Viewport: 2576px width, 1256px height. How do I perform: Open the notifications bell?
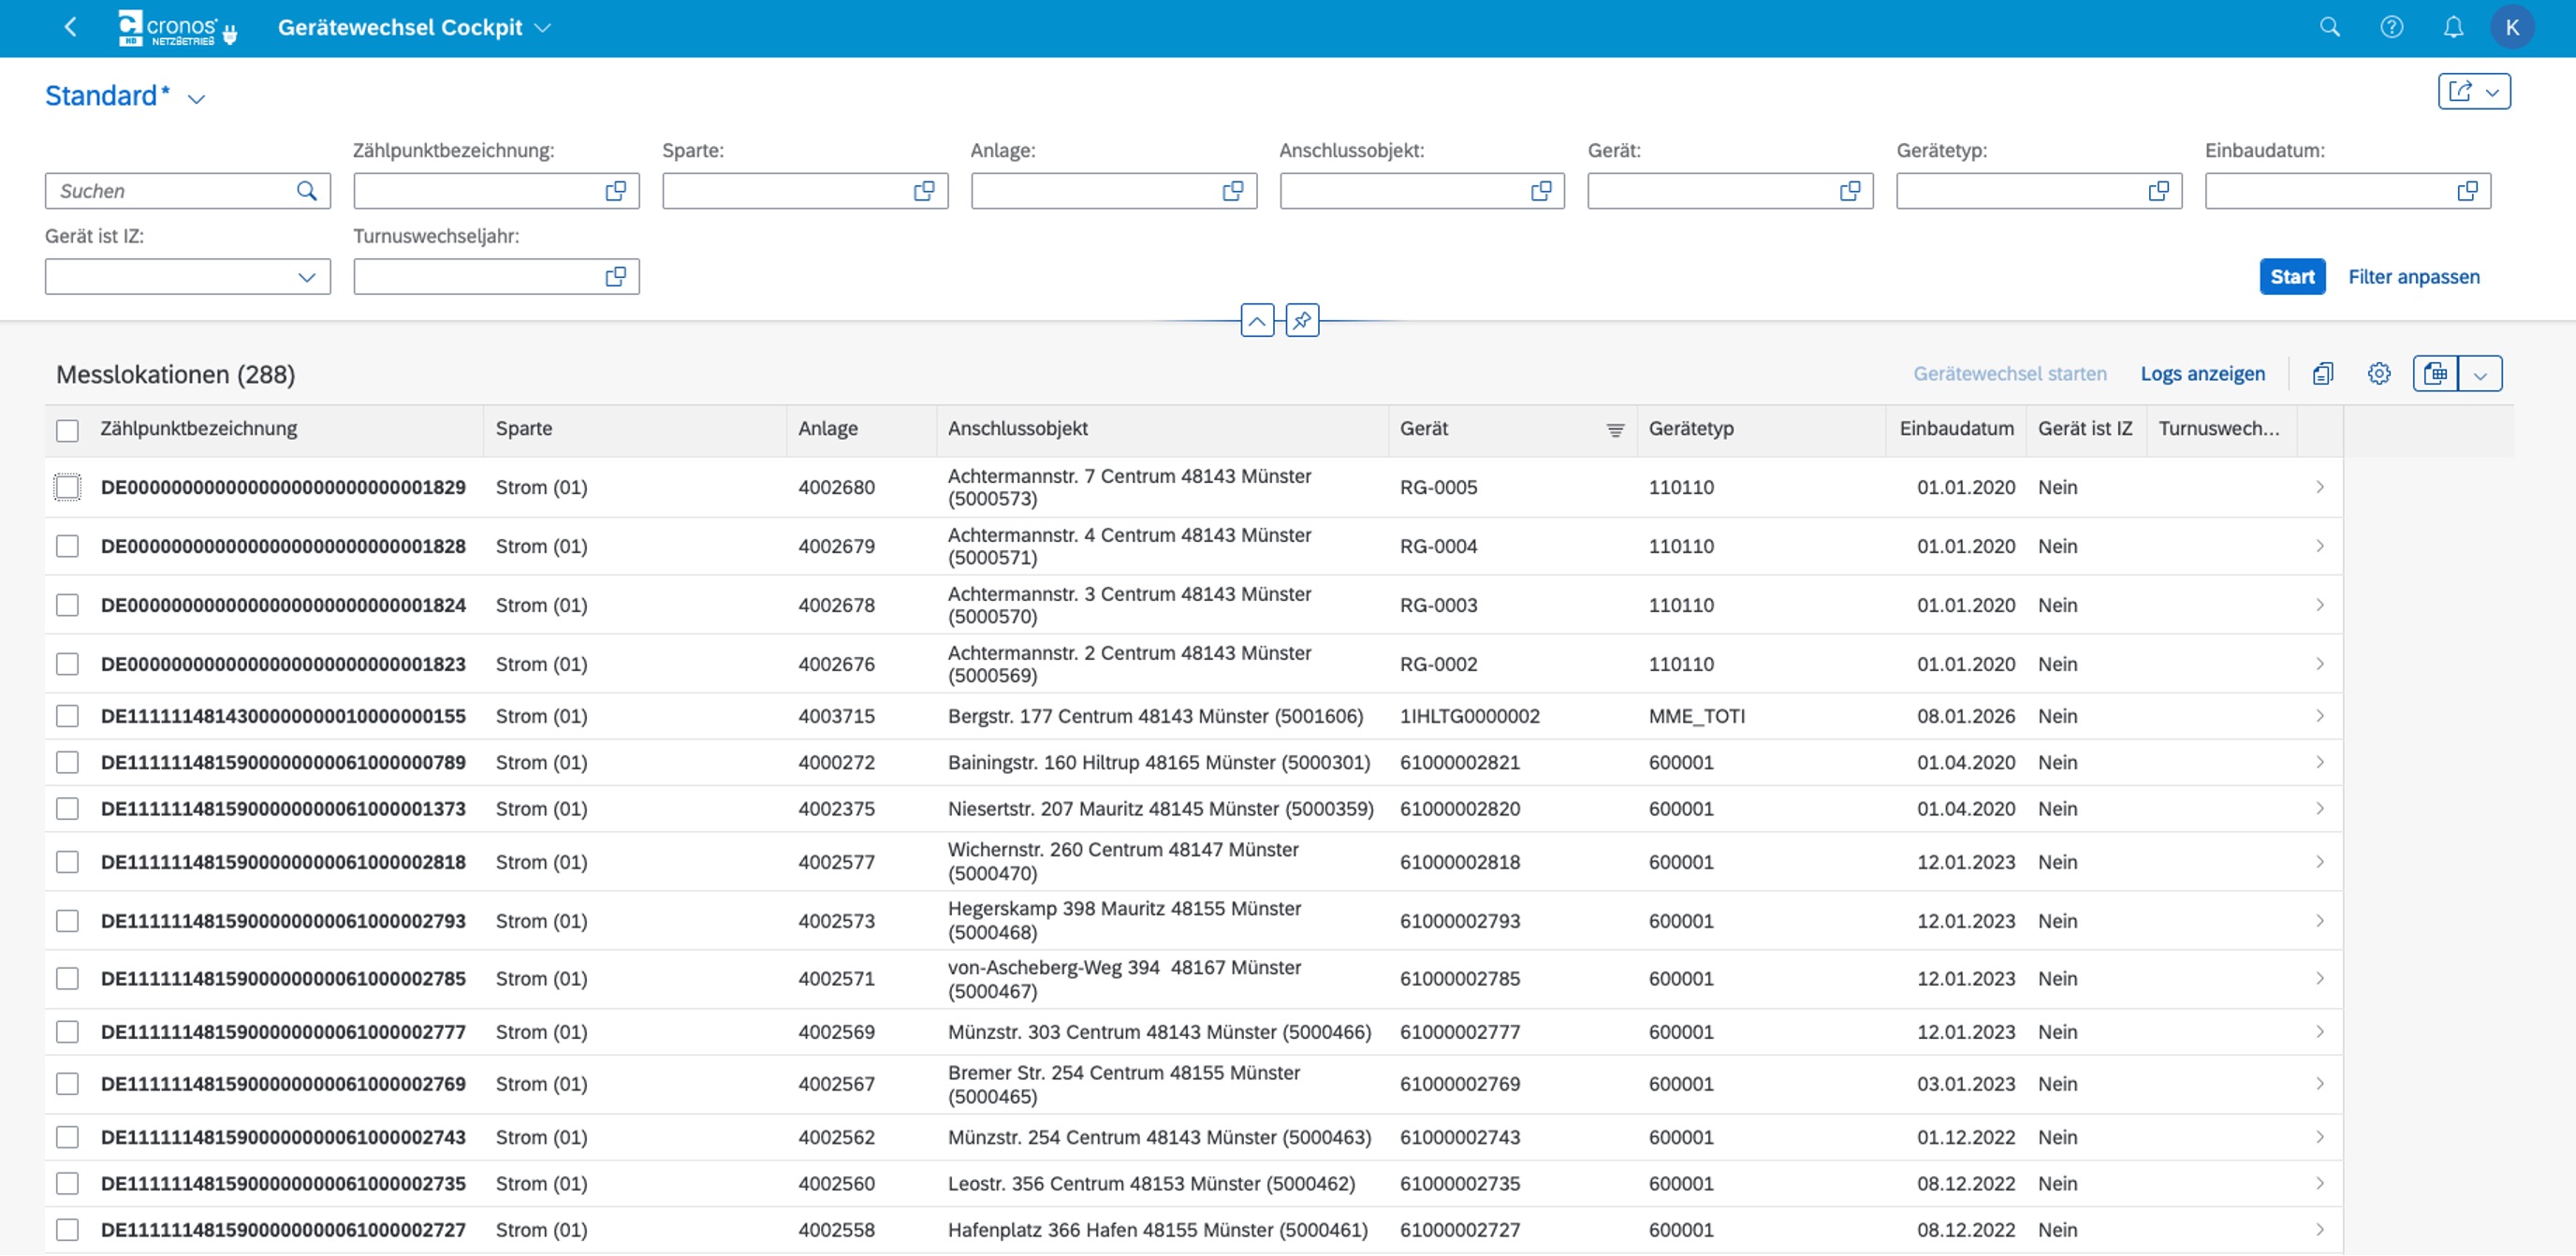2453,27
